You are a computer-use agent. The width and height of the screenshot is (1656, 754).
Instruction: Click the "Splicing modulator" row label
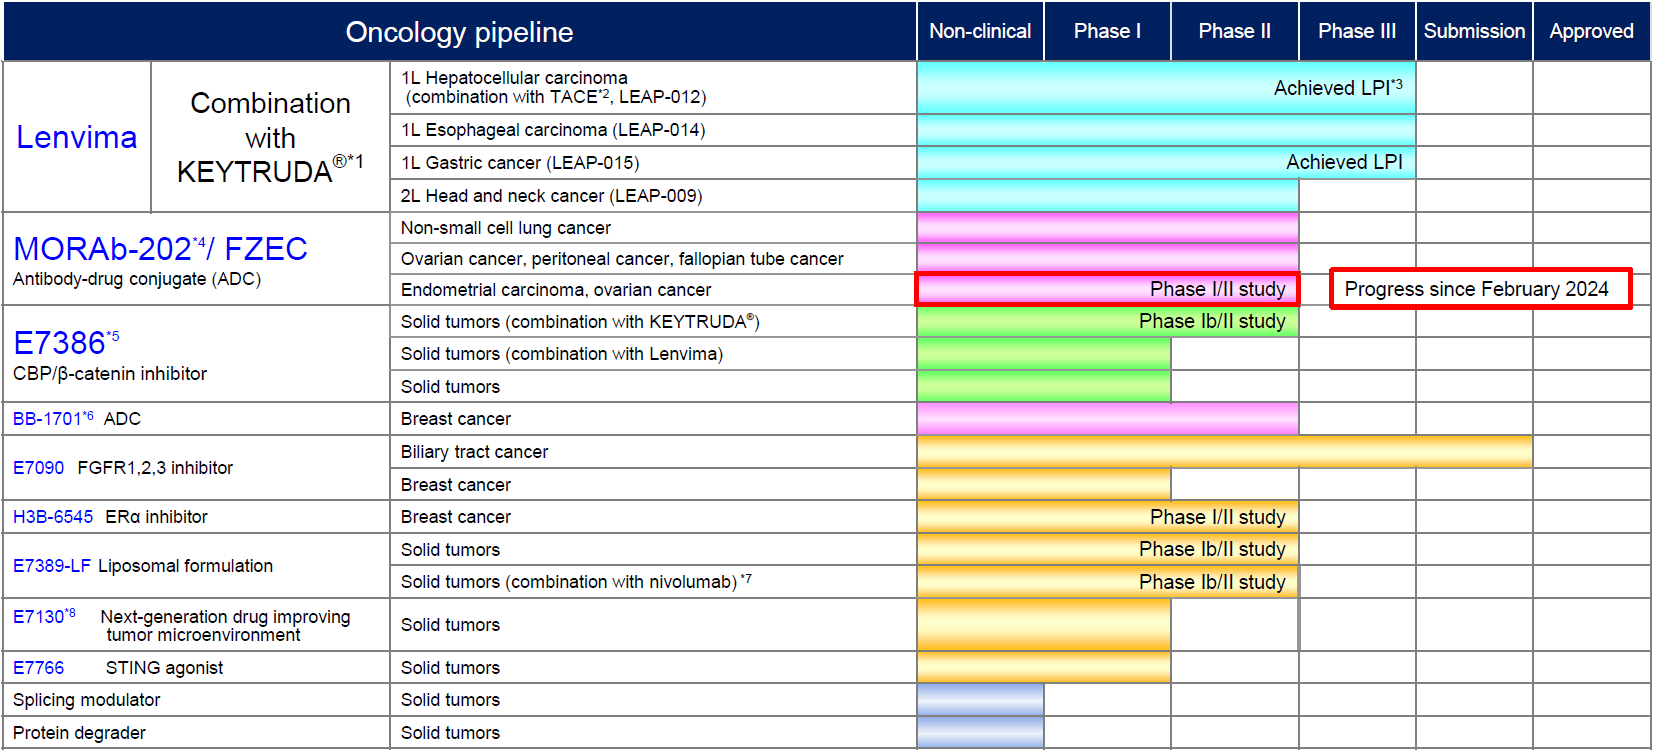click(86, 700)
